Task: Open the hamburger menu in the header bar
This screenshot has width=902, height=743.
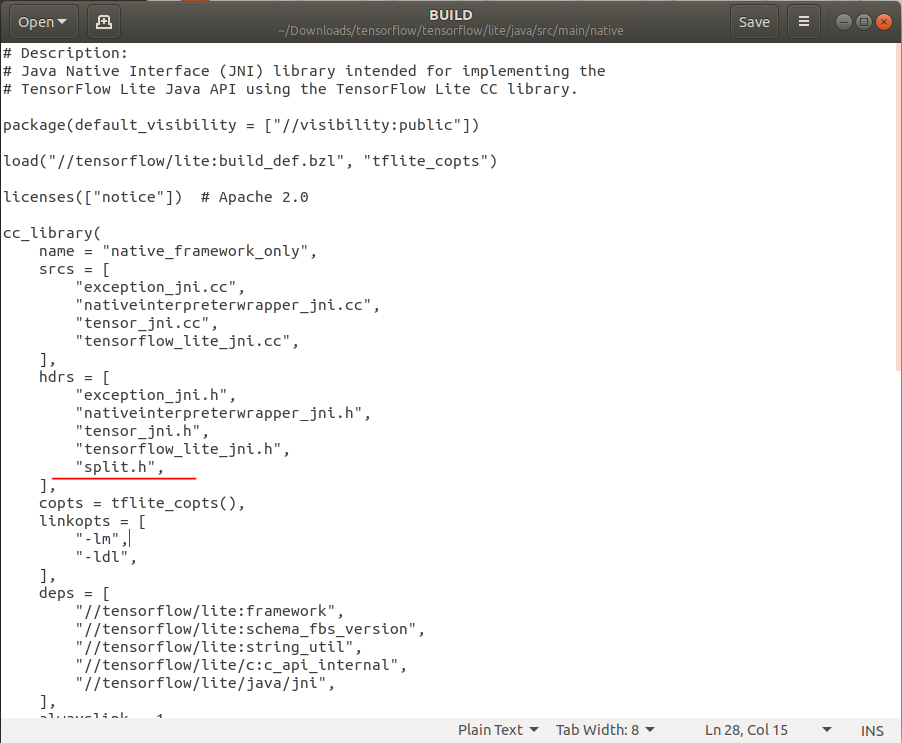Action: (803, 20)
